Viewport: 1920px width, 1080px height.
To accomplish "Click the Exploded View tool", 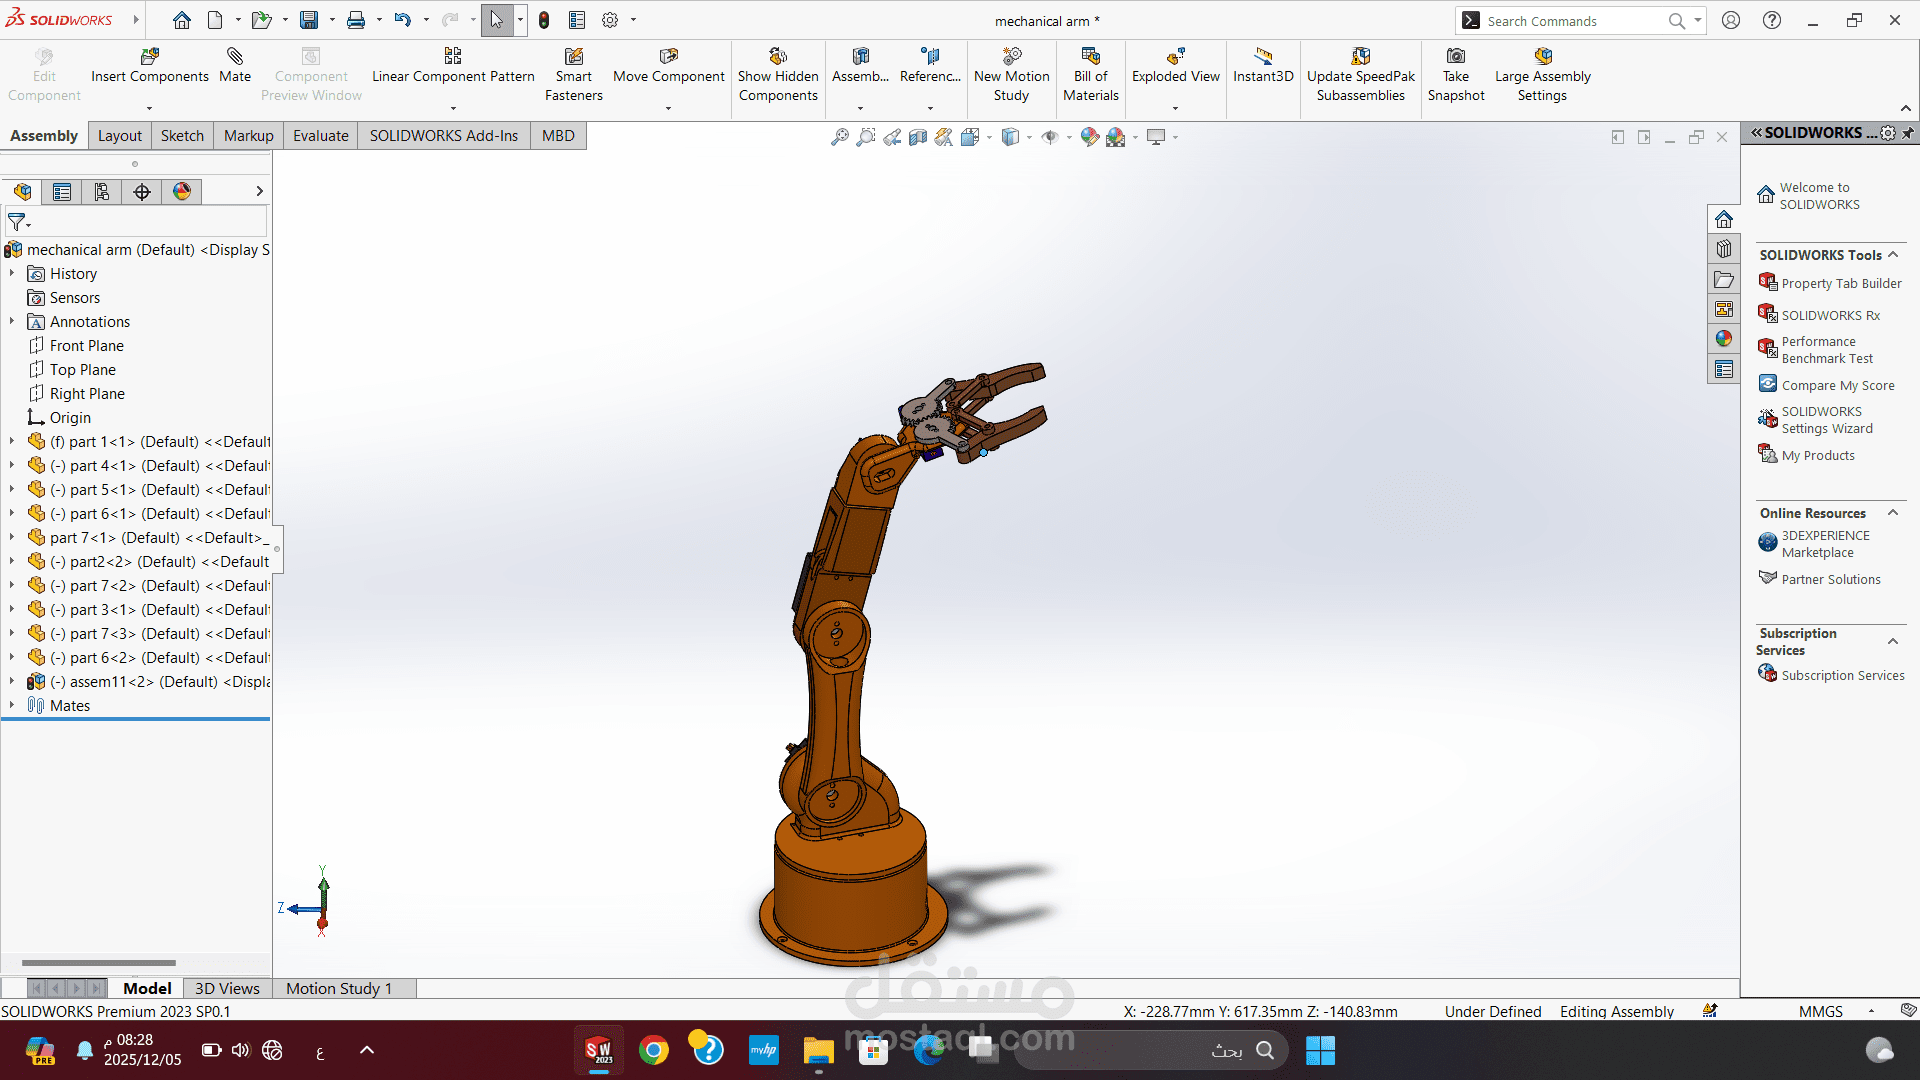I will (1176, 66).
